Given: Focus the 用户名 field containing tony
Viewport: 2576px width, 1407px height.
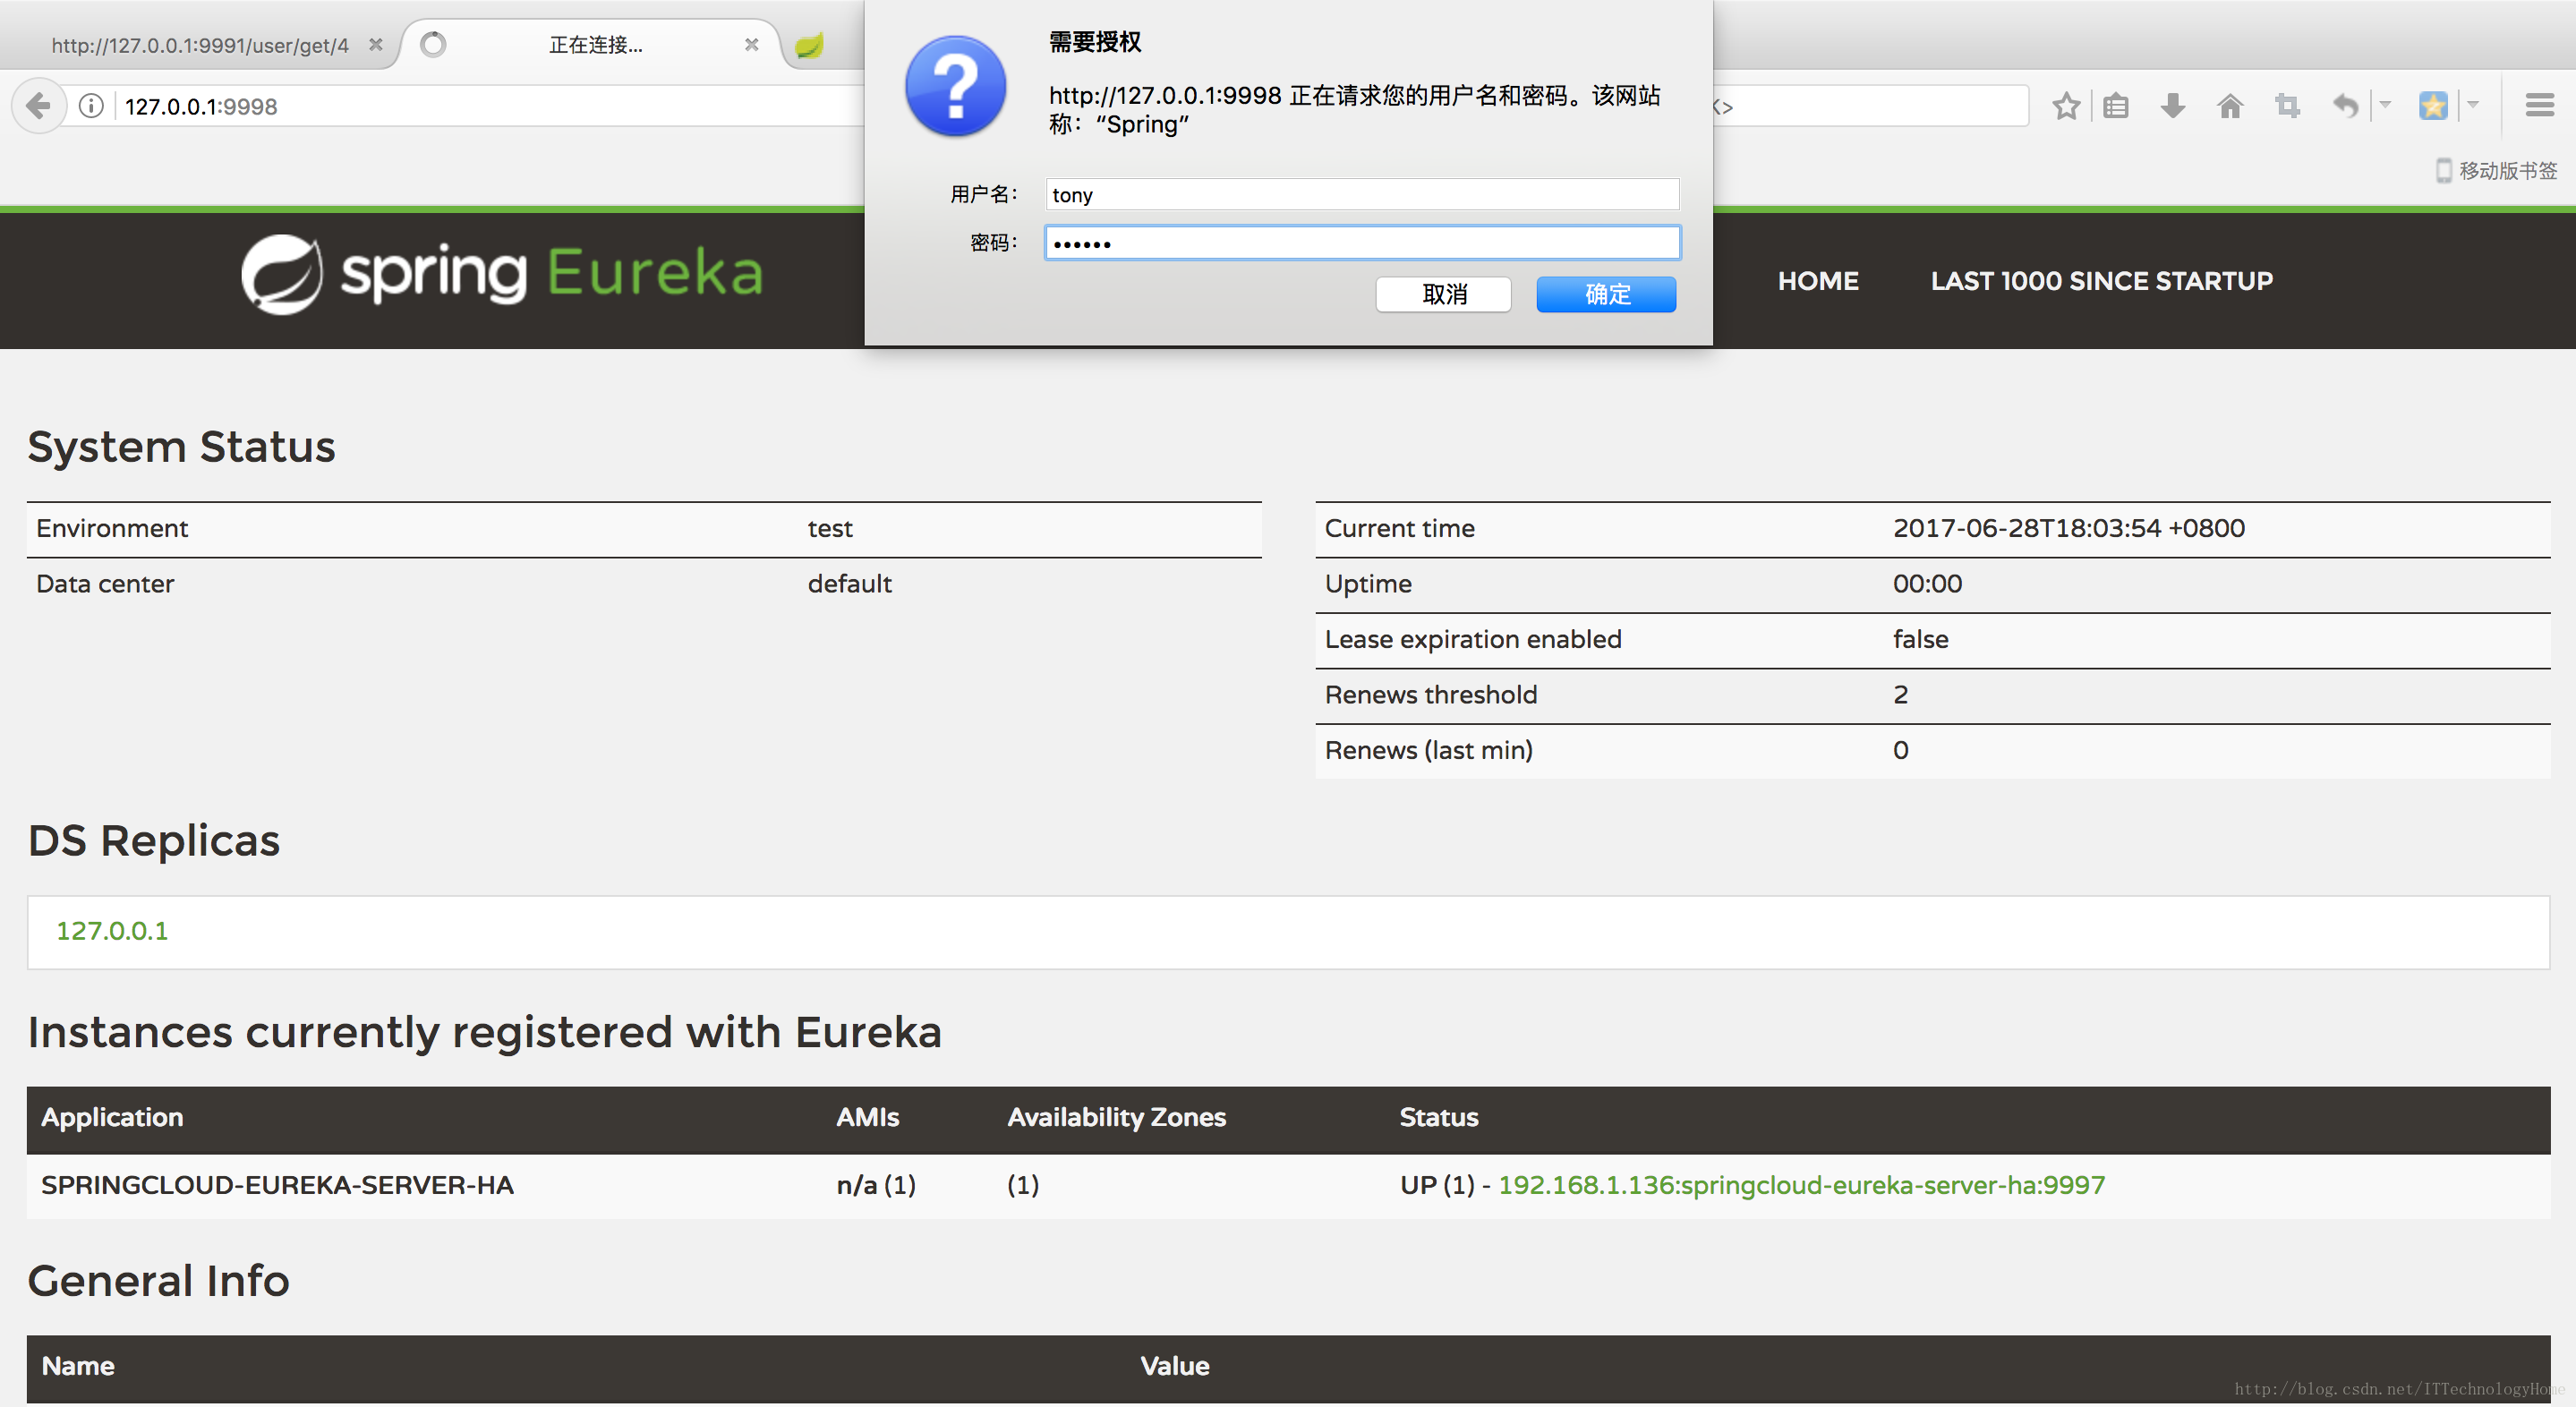Looking at the screenshot, I should (1362, 194).
